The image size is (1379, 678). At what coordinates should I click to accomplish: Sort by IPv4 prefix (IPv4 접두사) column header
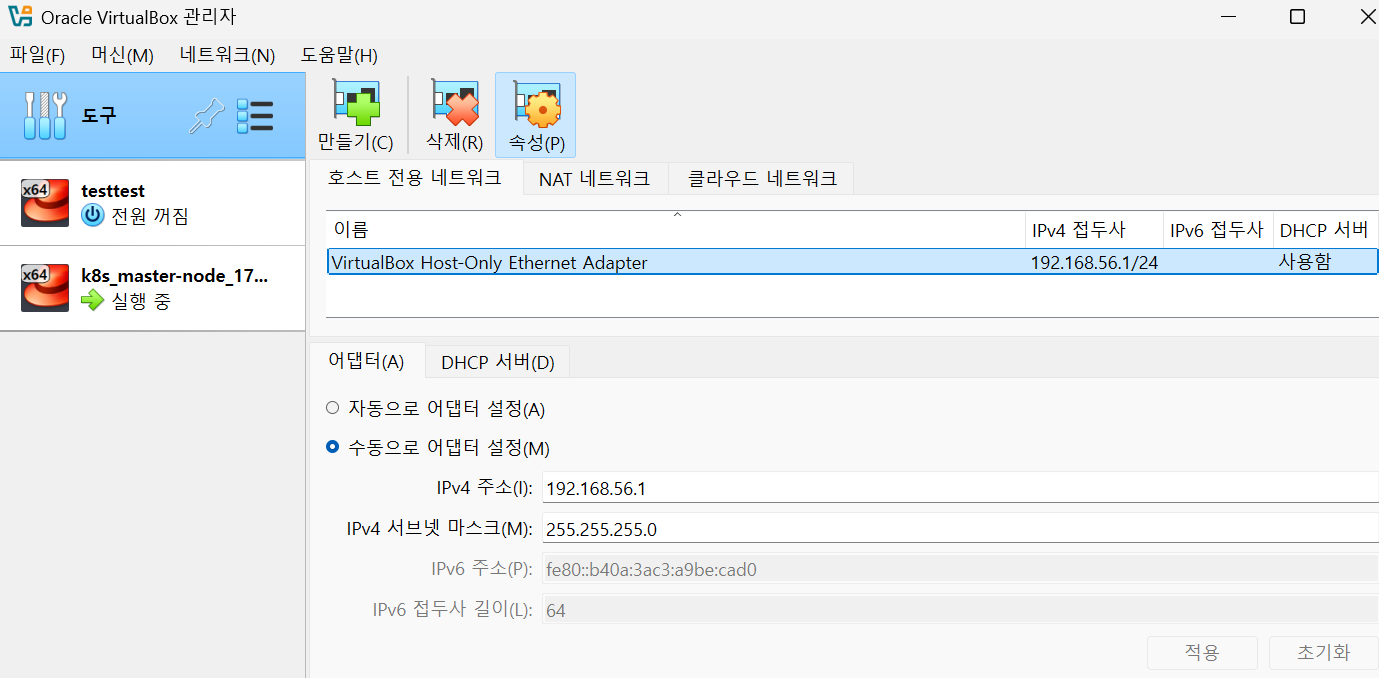click(x=1095, y=230)
